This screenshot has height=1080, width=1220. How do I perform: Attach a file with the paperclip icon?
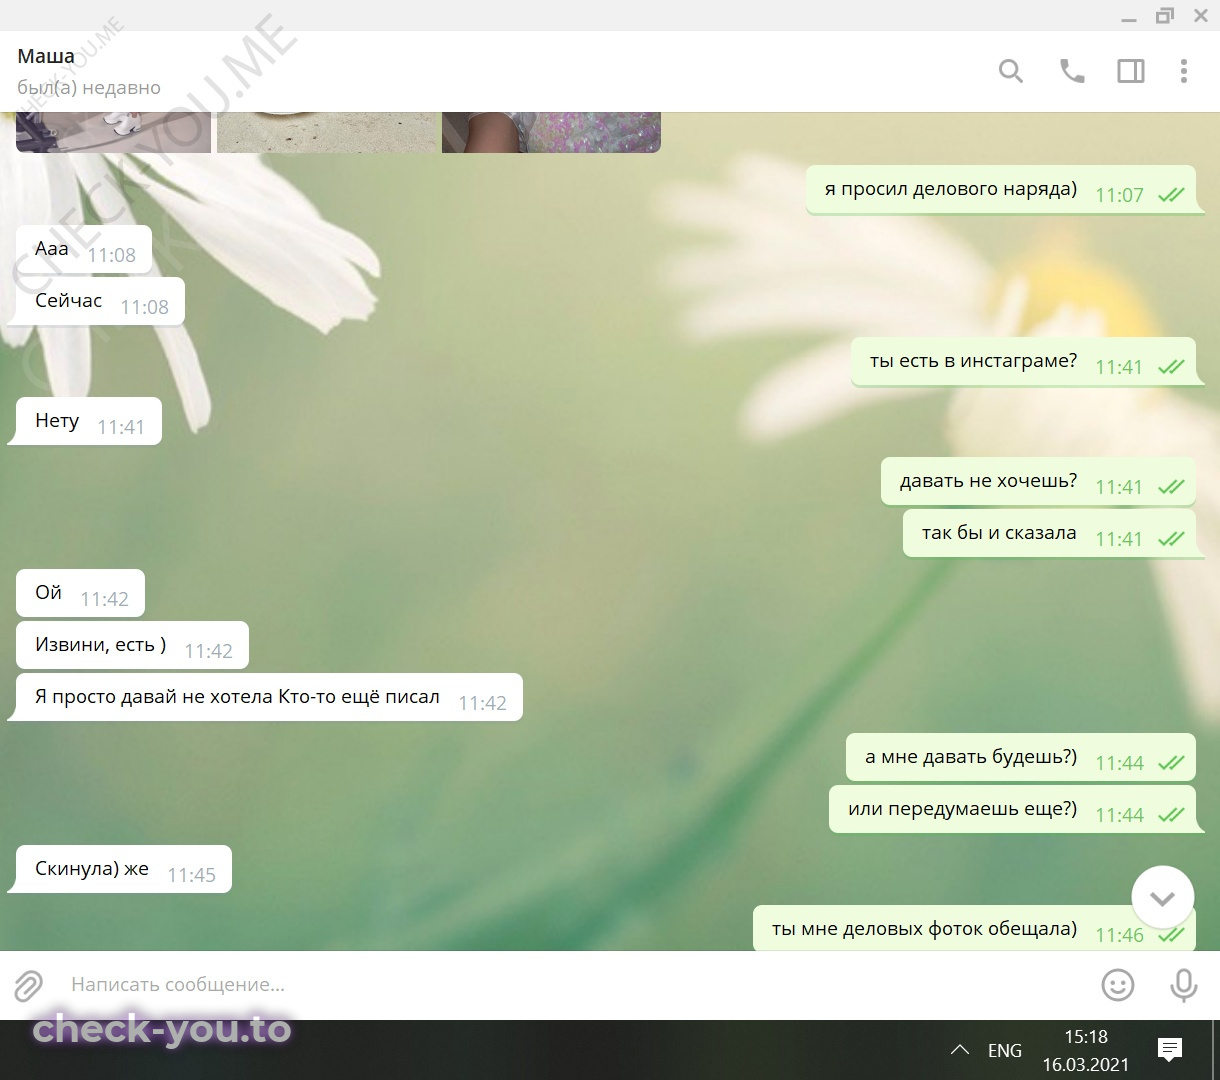click(x=28, y=985)
